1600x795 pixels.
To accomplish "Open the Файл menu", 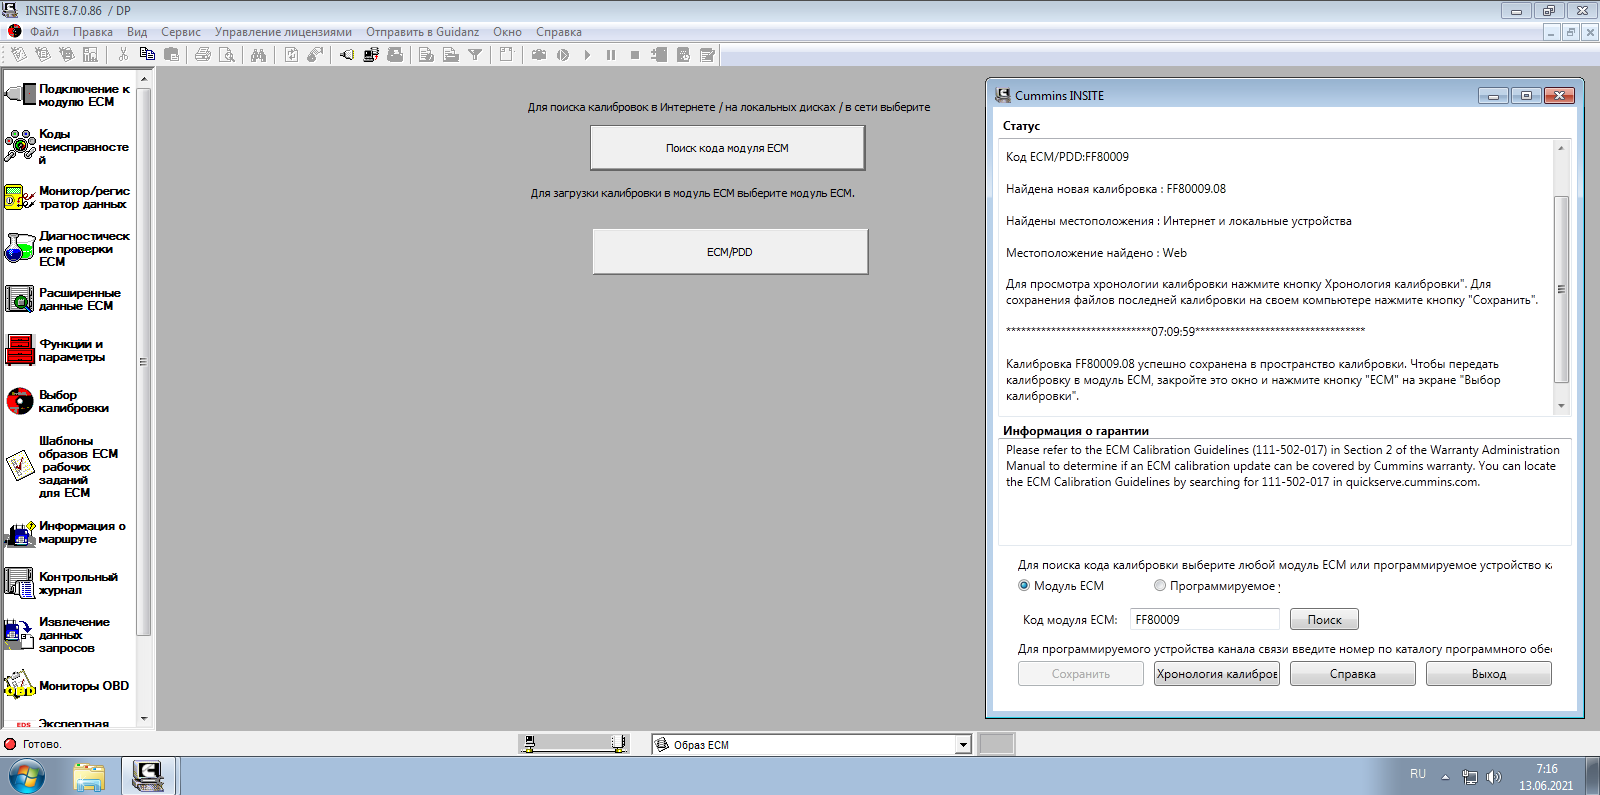I will (44, 32).
